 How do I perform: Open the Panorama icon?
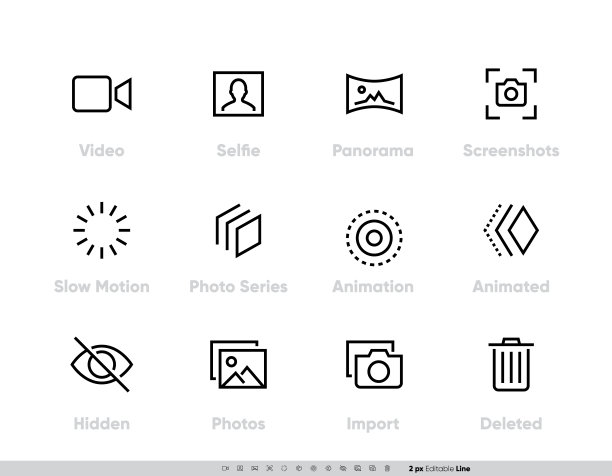tap(373, 95)
